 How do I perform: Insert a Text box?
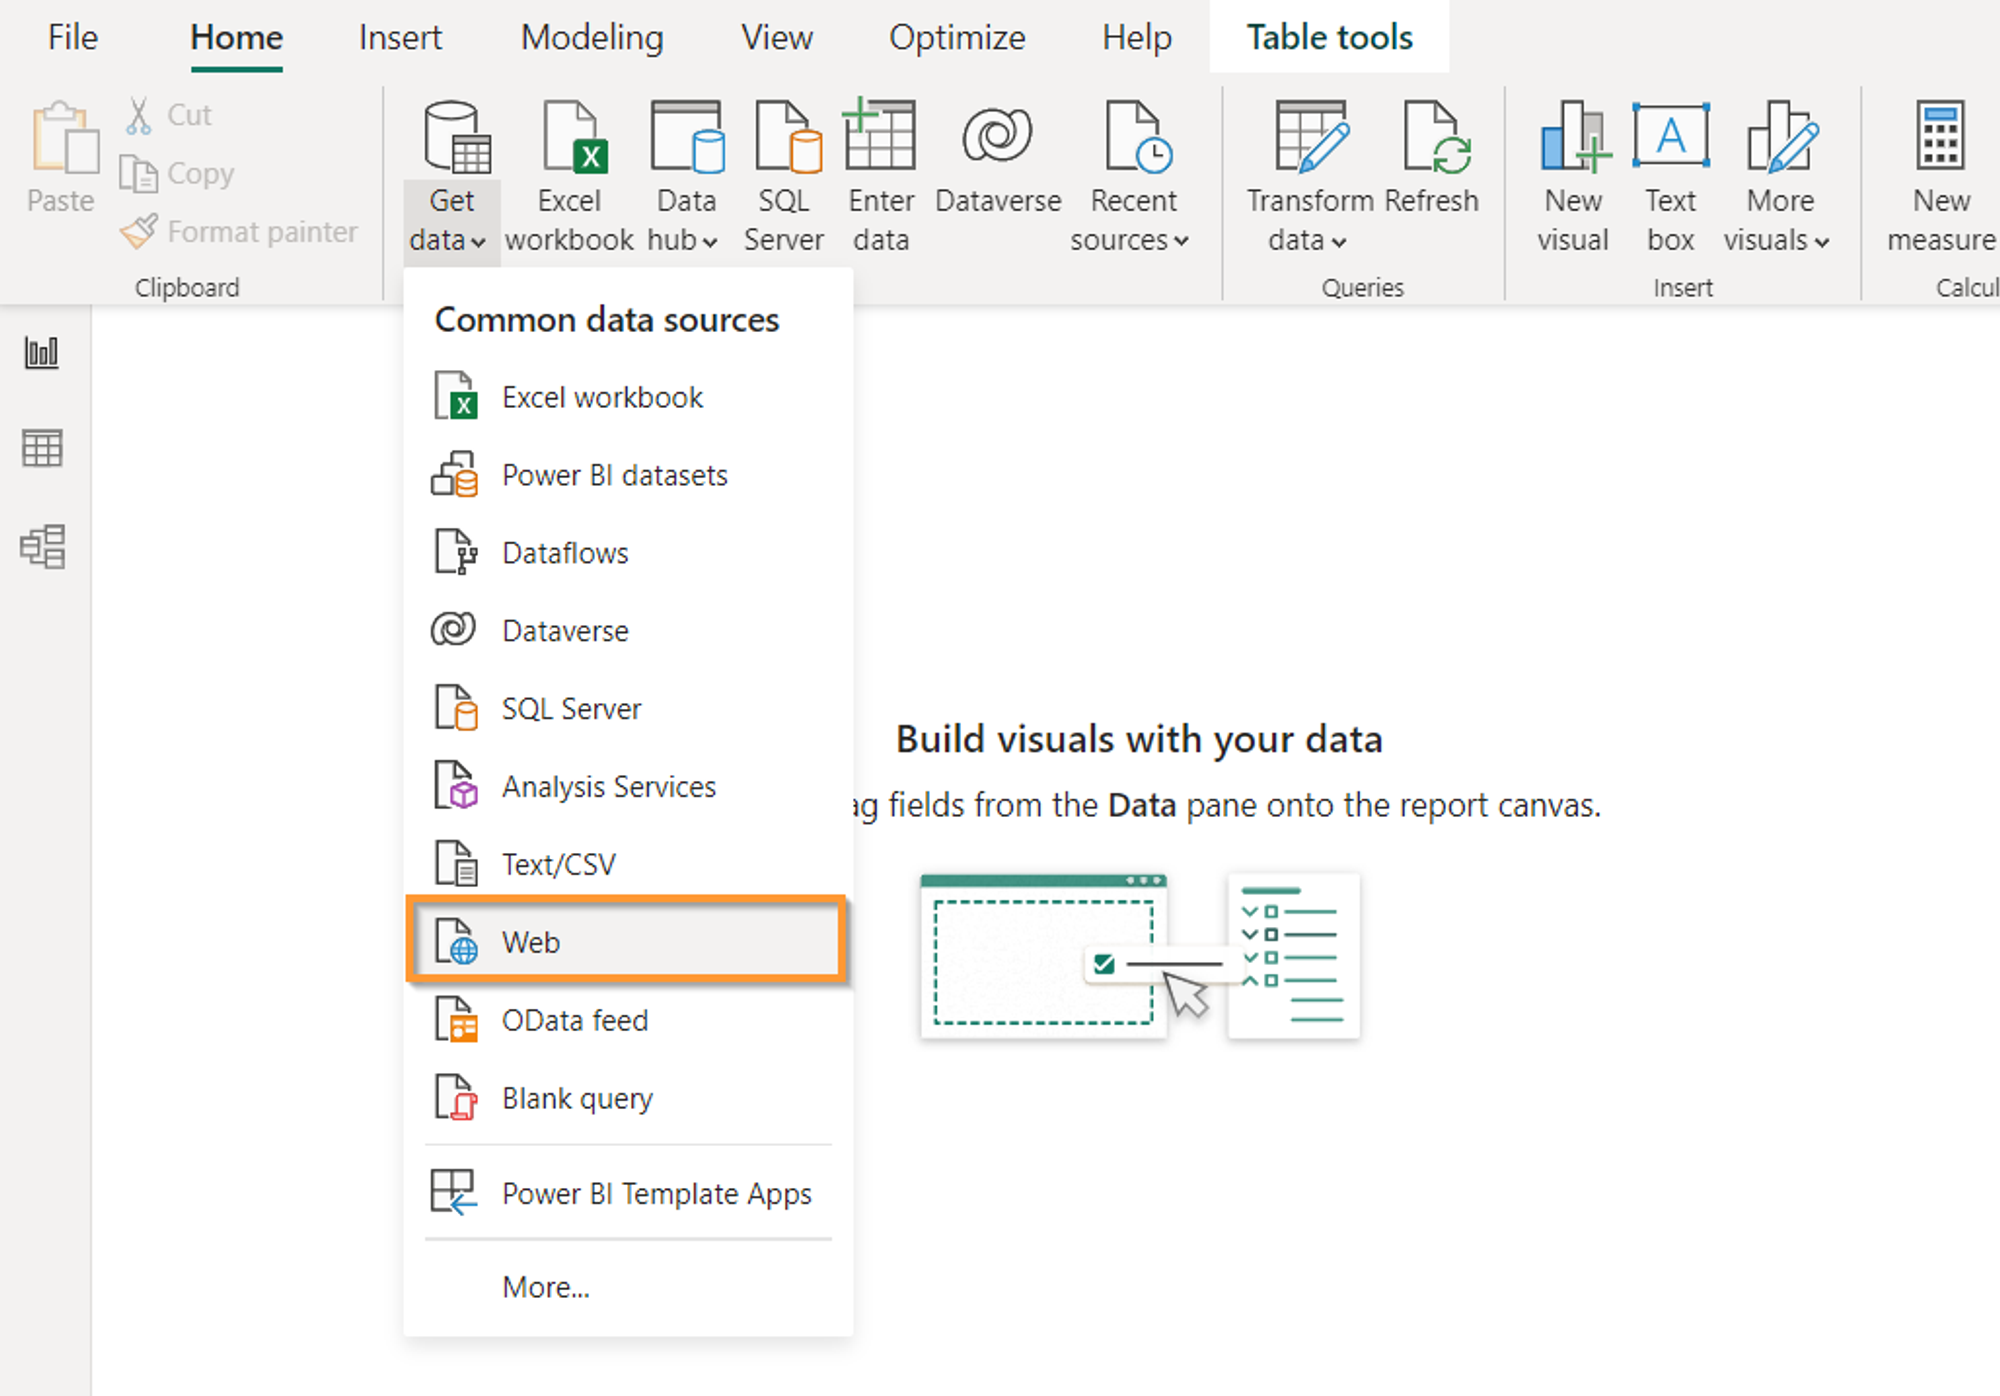pos(1671,177)
